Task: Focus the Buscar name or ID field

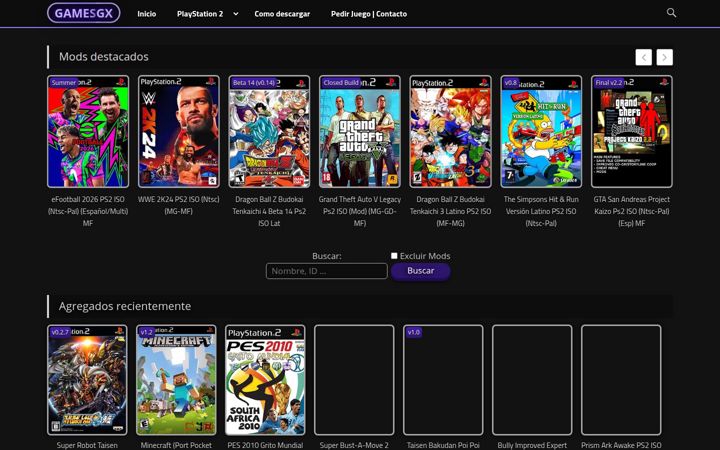Action: pos(326,271)
